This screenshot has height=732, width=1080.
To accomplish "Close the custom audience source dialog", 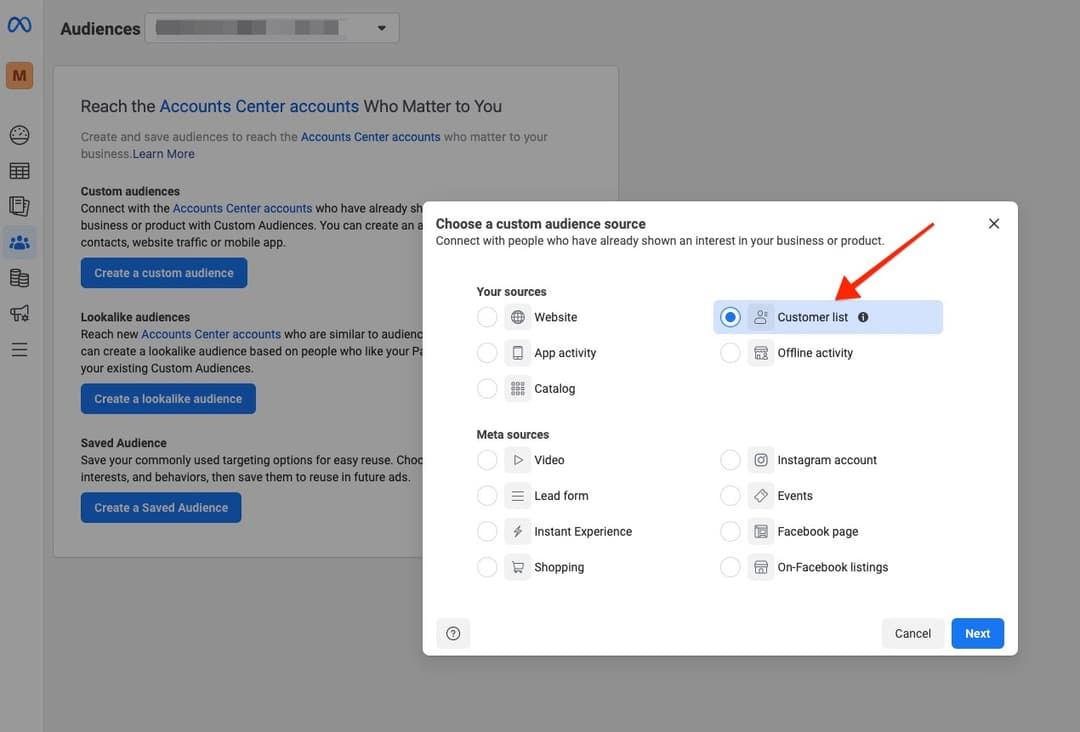I will (993, 224).
